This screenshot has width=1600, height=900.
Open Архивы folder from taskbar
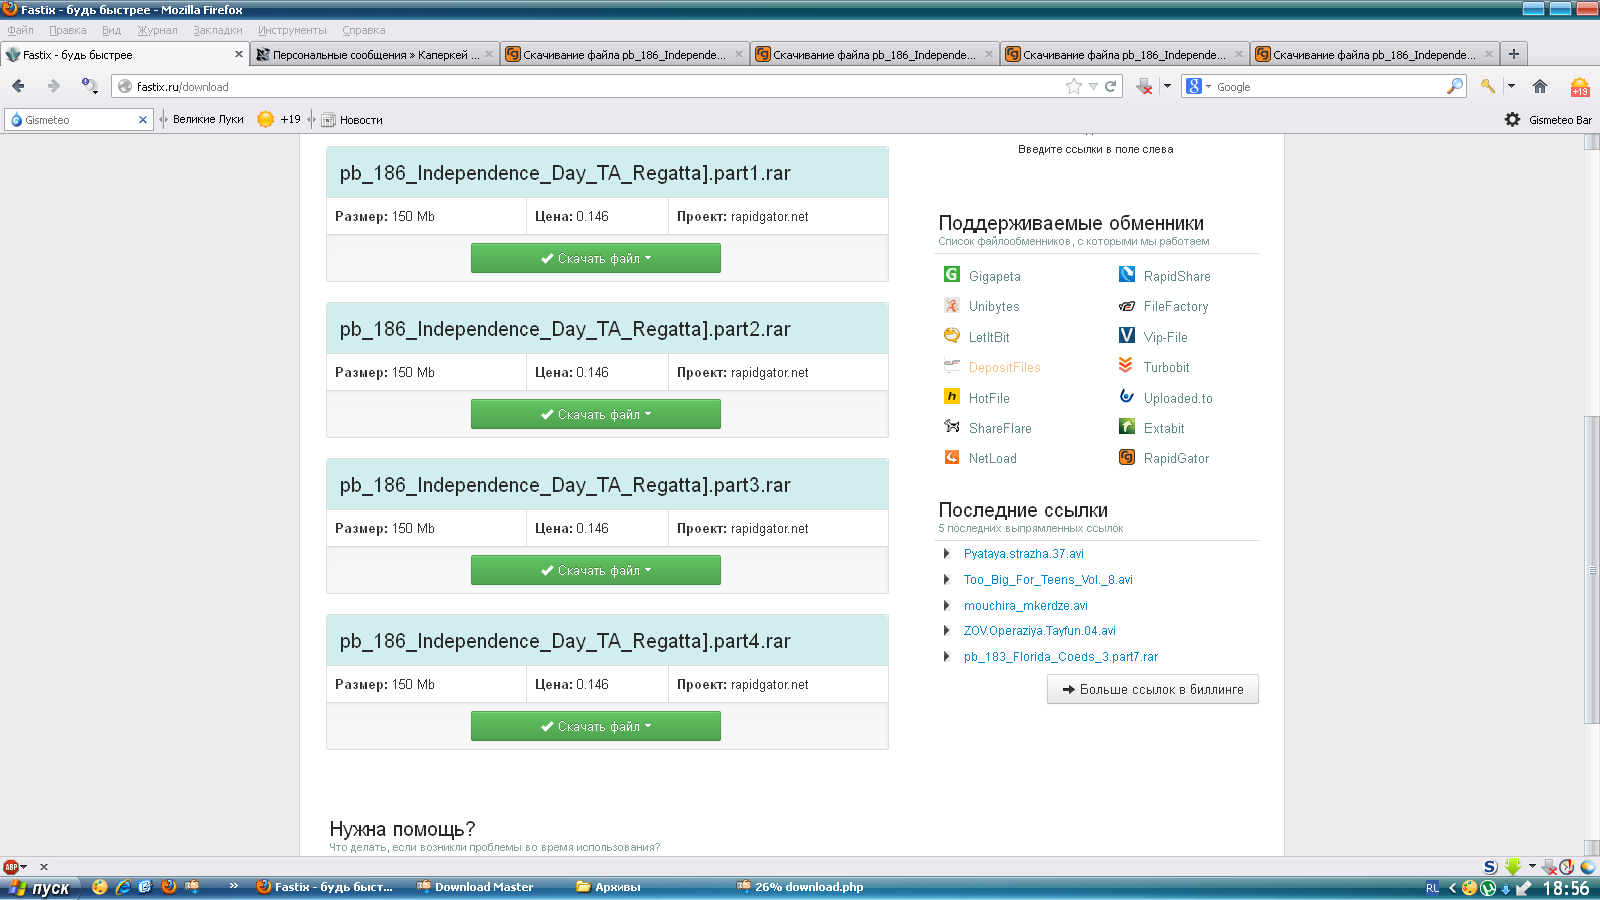(608, 887)
